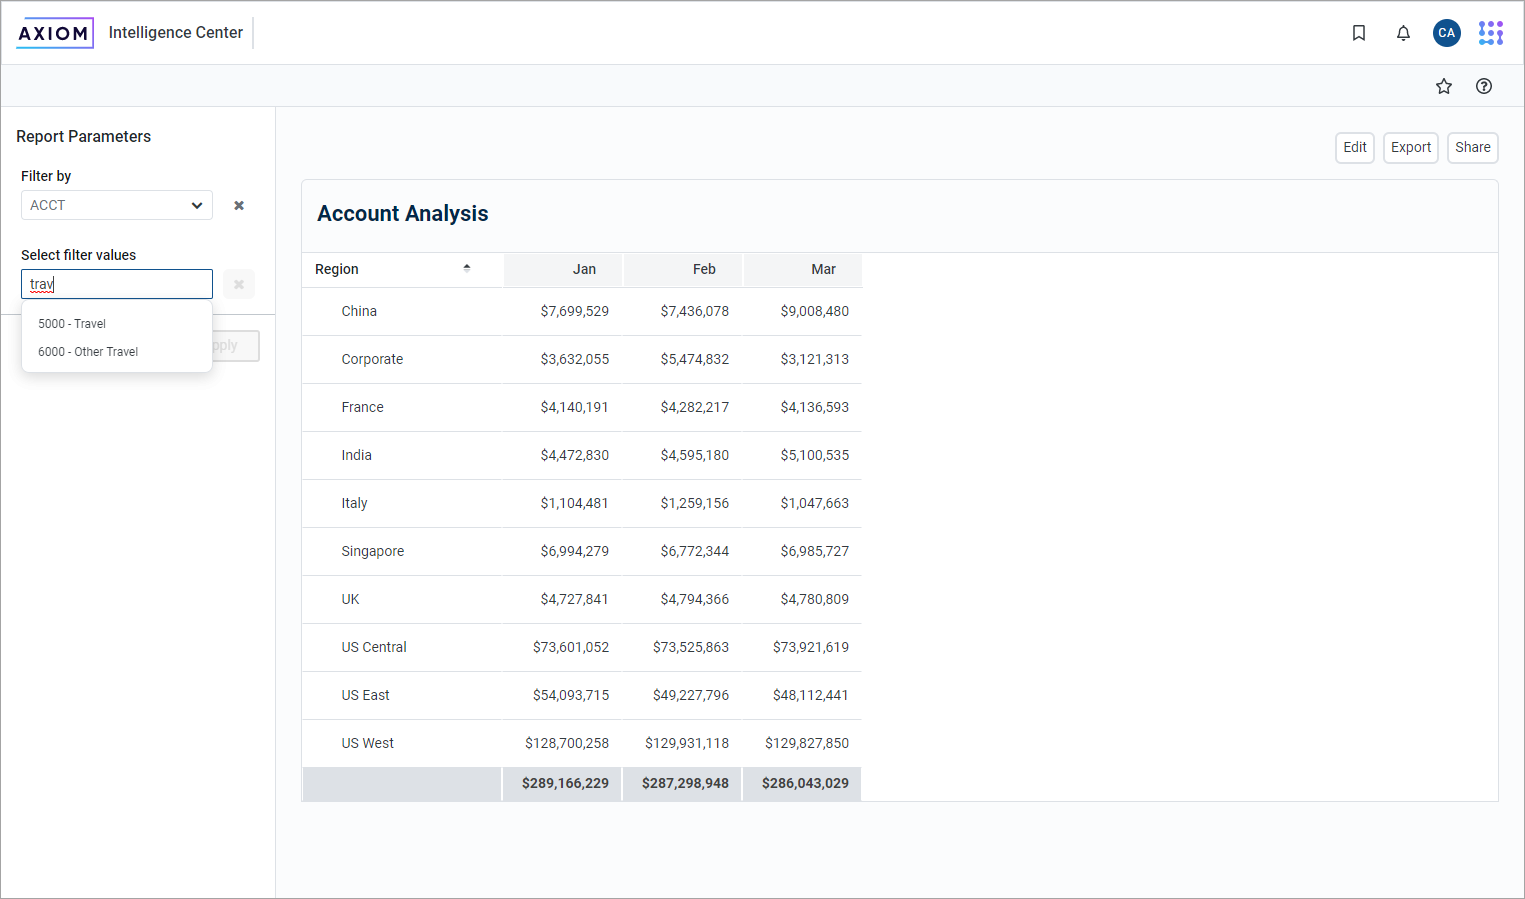The width and height of the screenshot is (1525, 899).
Task: Open help via question mark icon
Action: pyautogui.click(x=1483, y=86)
